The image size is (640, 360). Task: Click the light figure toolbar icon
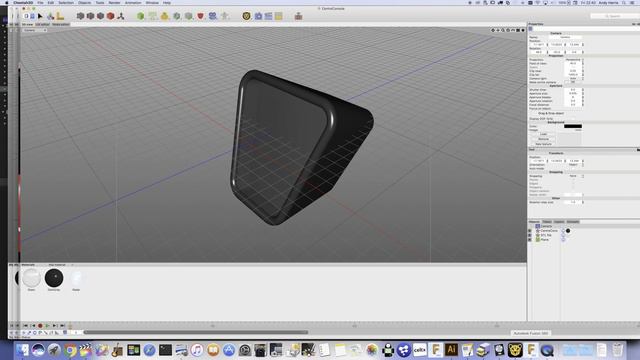tap(224, 16)
